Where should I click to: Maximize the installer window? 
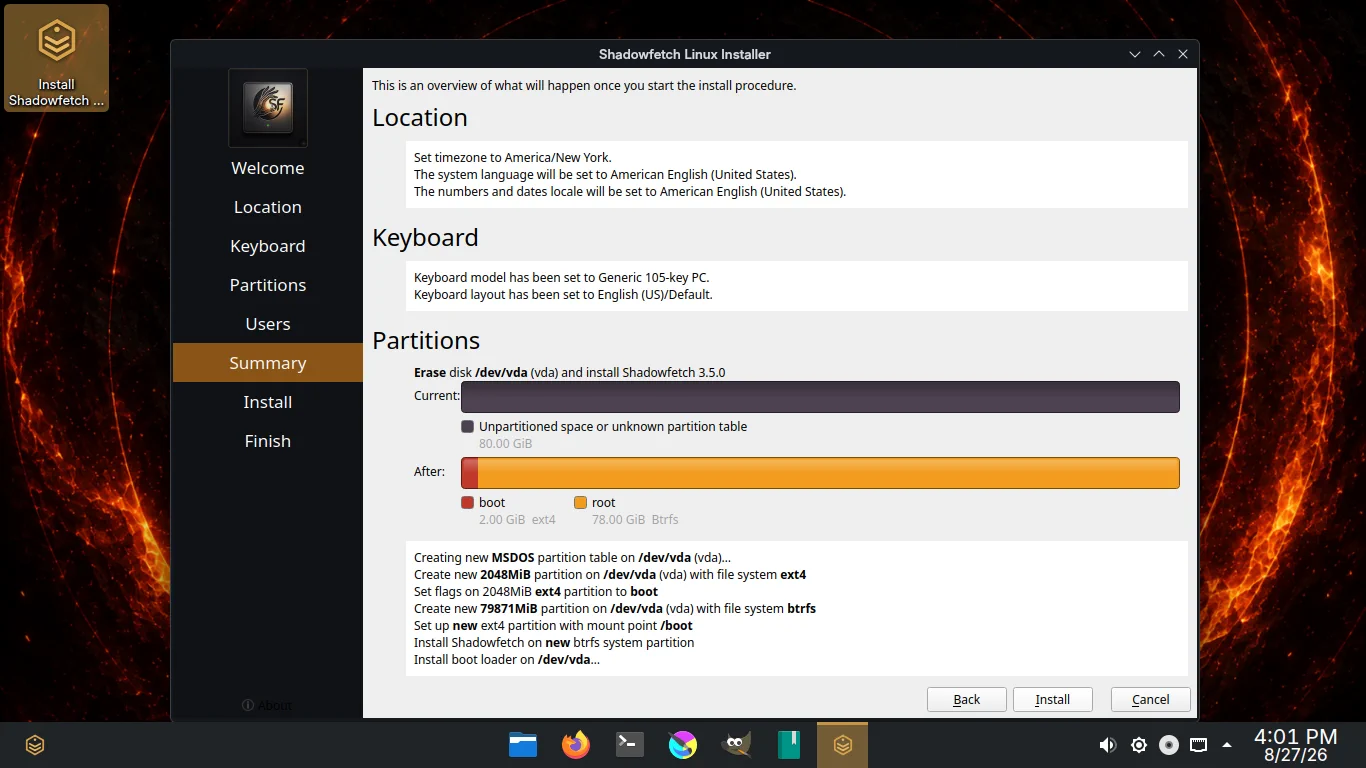click(x=1159, y=54)
